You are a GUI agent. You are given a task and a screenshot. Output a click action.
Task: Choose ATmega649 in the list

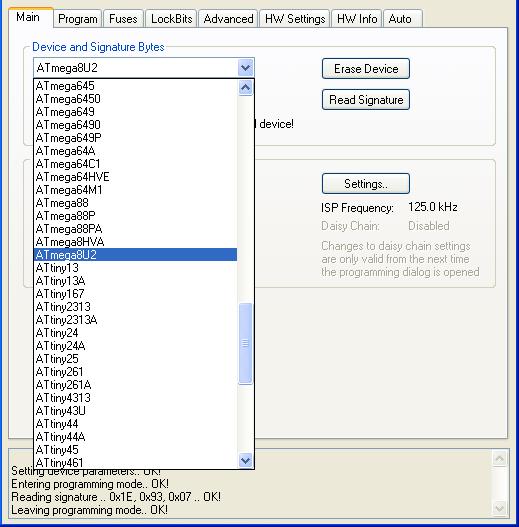pos(135,112)
